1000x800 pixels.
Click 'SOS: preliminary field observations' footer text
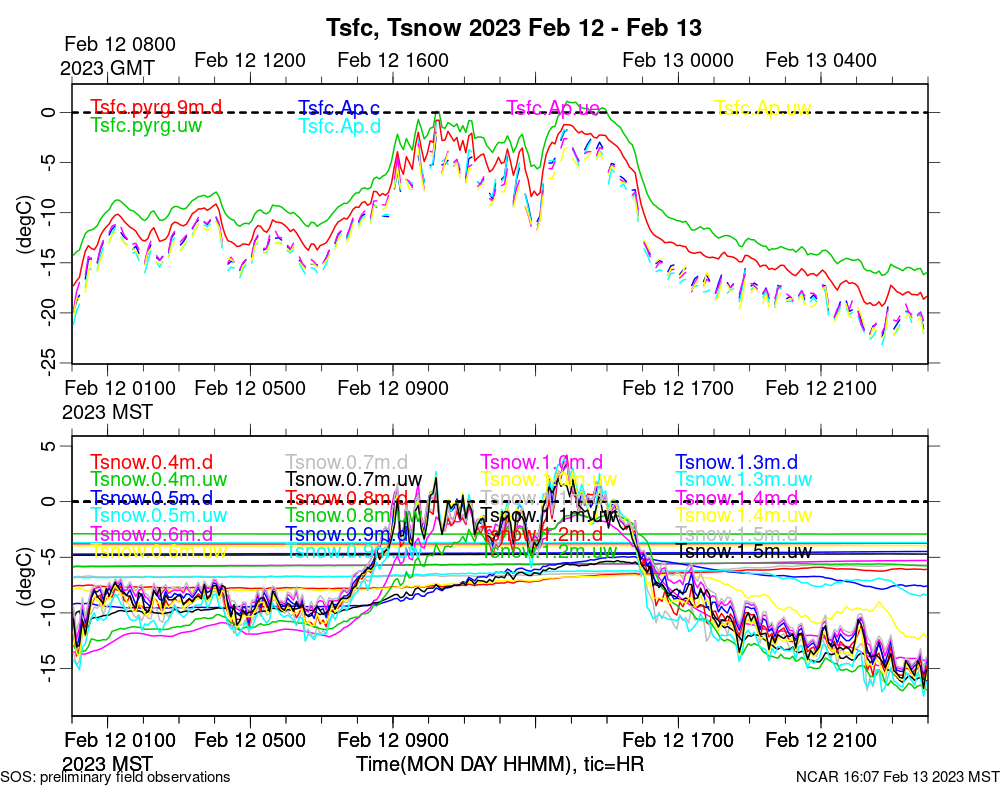pos(115,777)
